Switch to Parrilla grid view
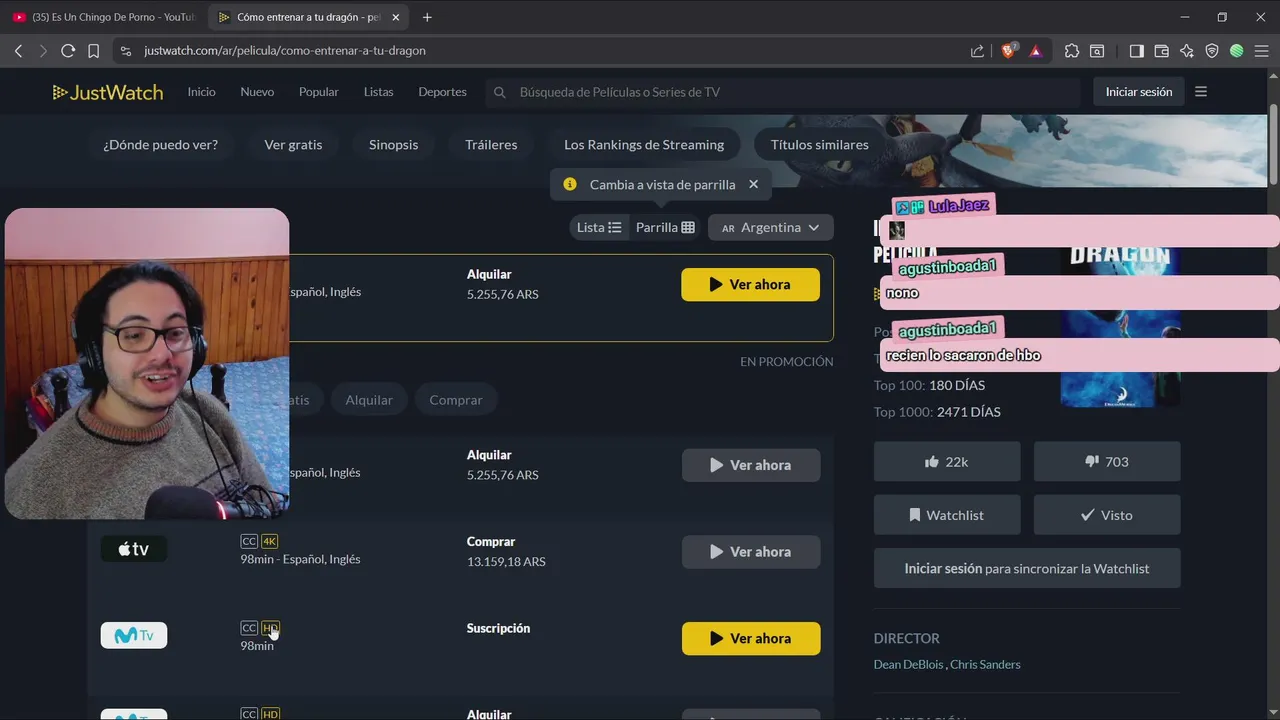This screenshot has height=720, width=1280. 665,227
